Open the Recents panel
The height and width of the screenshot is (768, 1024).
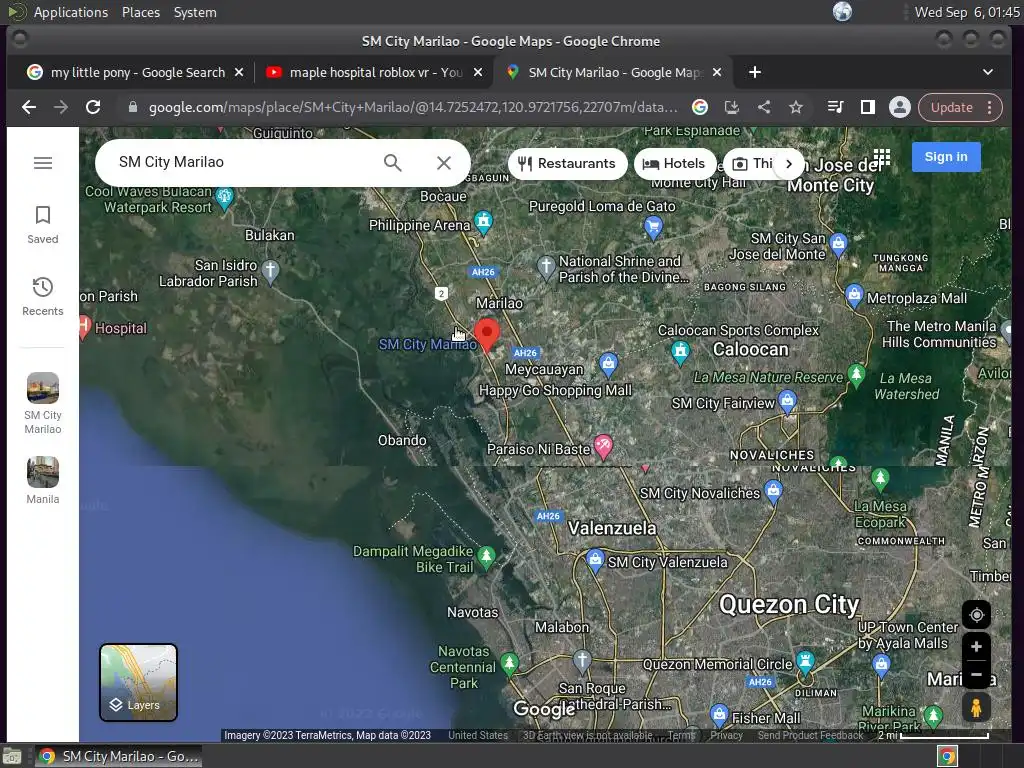click(42, 296)
